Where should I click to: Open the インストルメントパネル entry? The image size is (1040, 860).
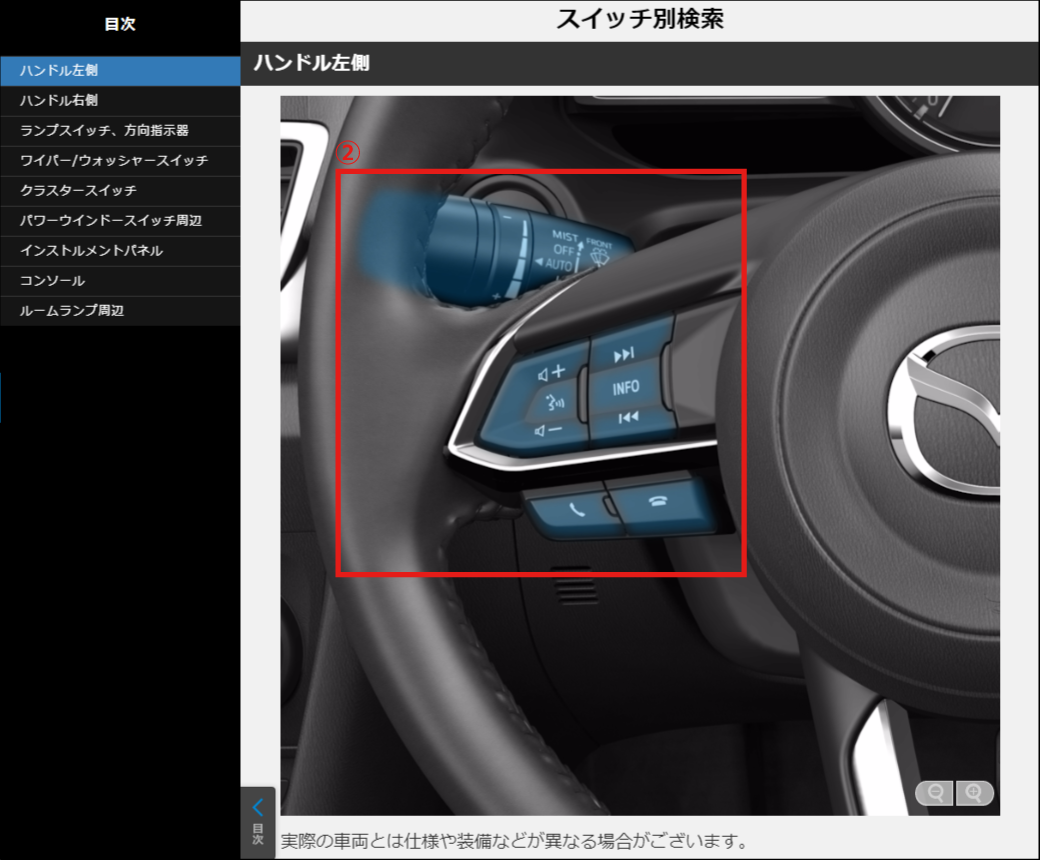[x=91, y=251]
